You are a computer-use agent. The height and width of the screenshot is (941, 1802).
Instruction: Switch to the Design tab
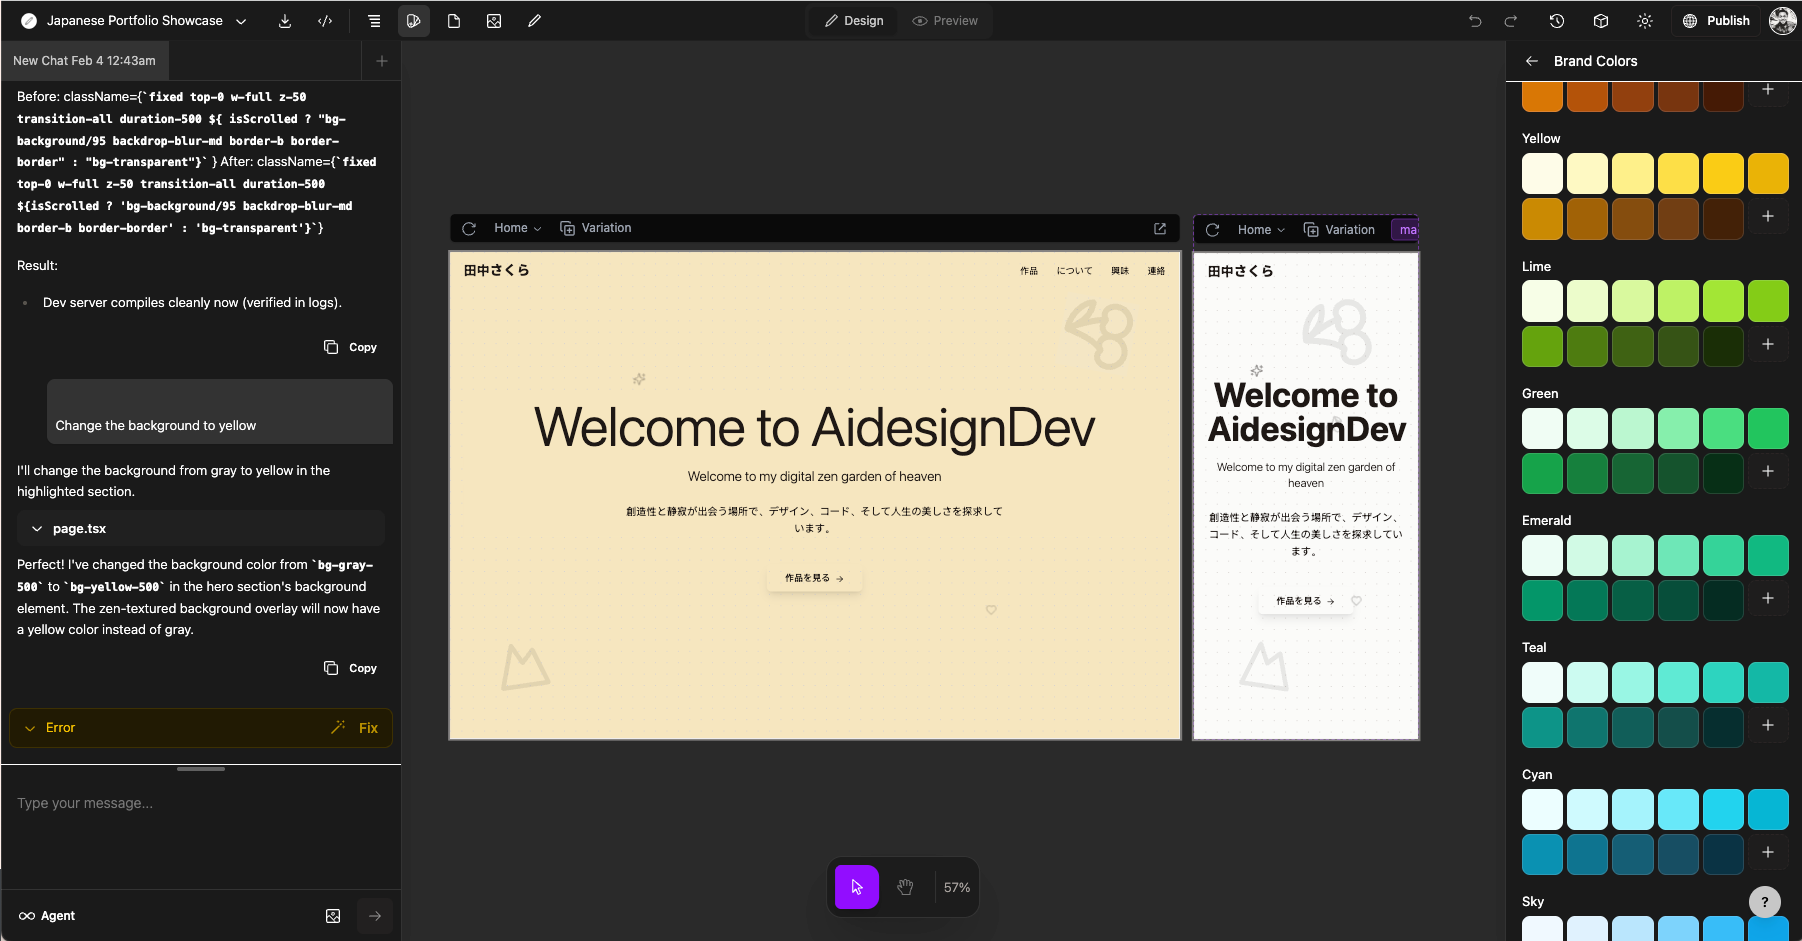(x=852, y=20)
